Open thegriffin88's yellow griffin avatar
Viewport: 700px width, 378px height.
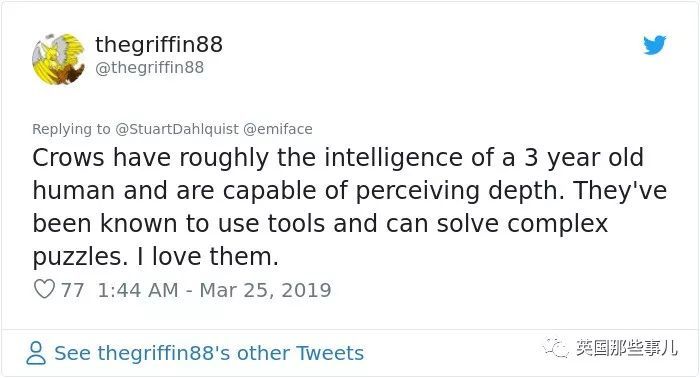point(58,58)
